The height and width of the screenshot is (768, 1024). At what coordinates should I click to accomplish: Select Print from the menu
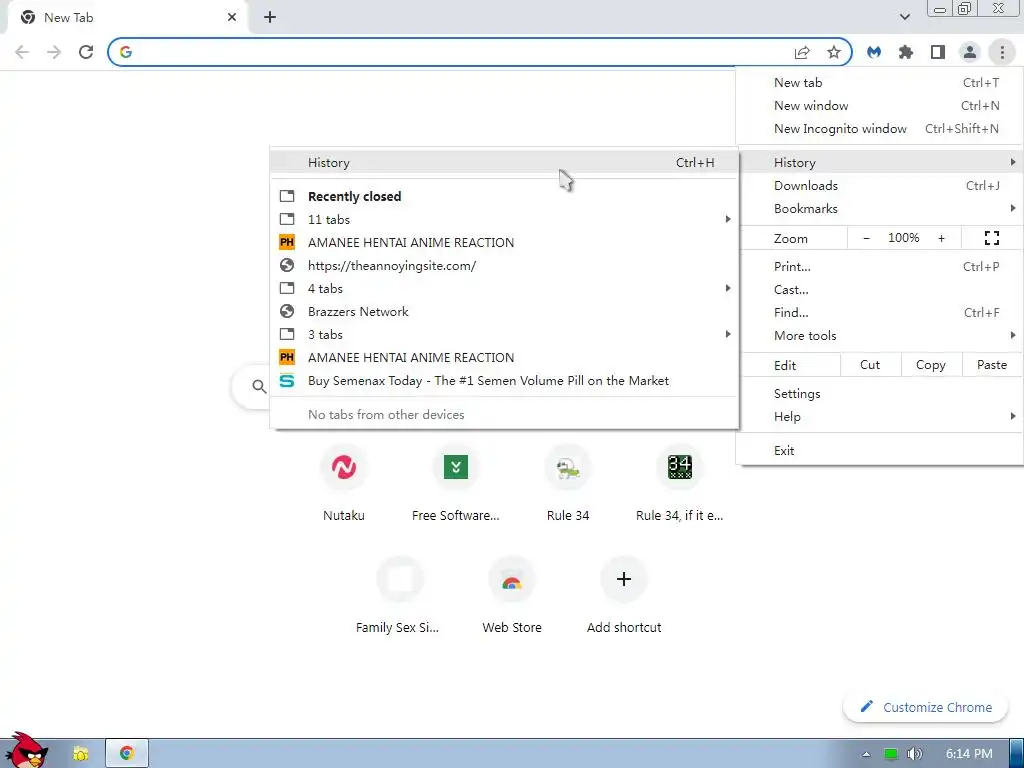pyautogui.click(x=880, y=266)
